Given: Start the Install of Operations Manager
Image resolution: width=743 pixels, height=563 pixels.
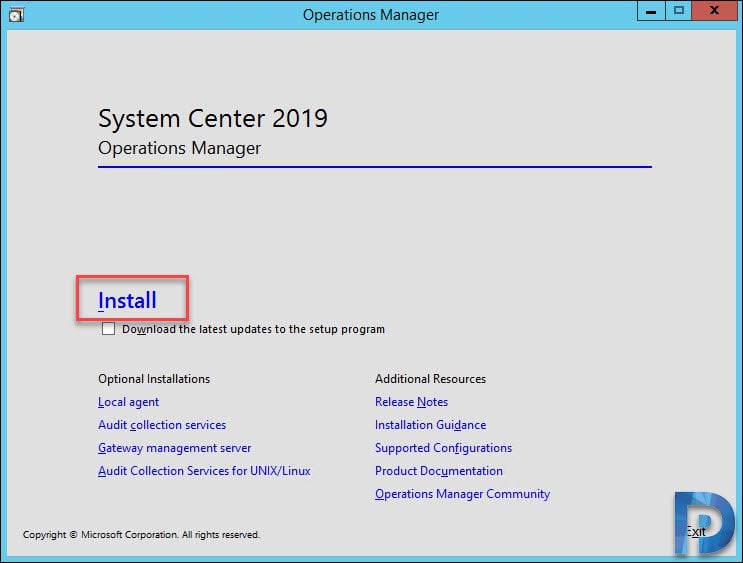Looking at the screenshot, I should click(127, 300).
